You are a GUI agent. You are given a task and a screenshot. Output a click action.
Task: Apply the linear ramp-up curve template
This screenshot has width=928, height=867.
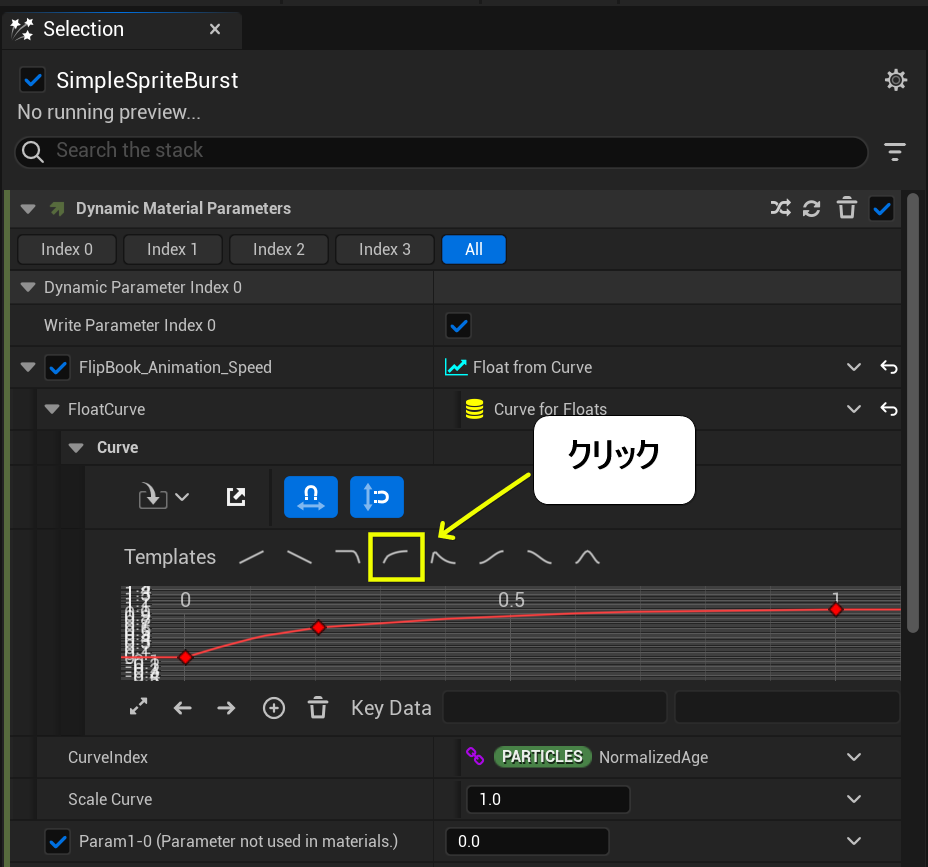pos(252,557)
